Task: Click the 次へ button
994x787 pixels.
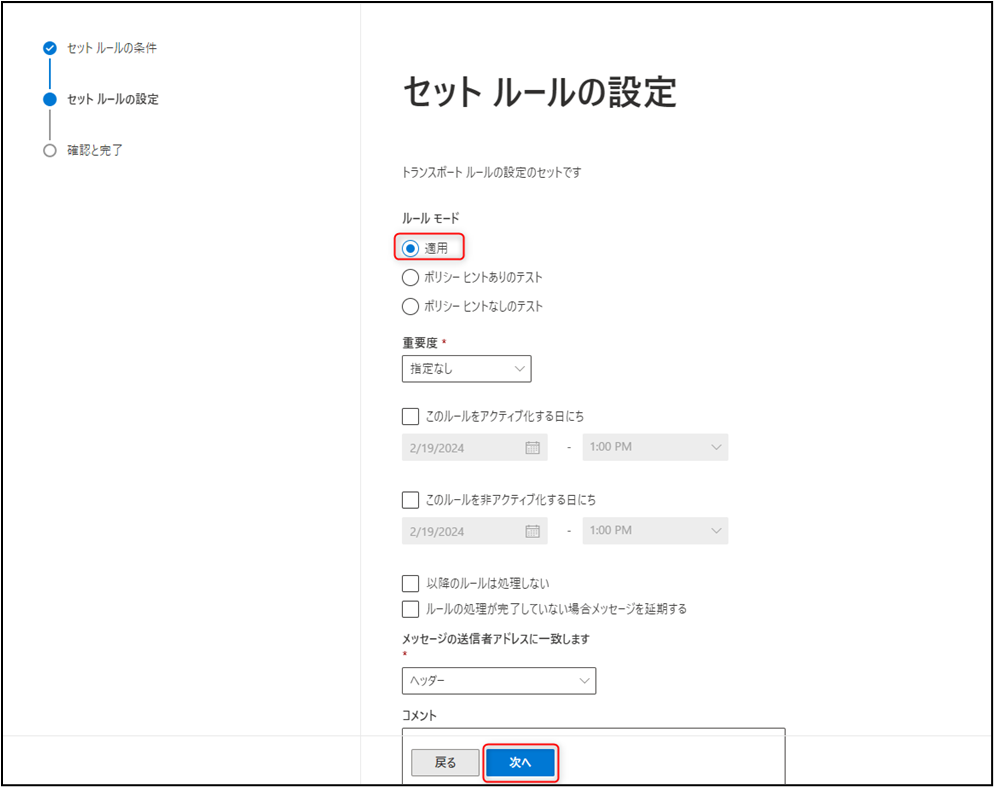Action: [x=520, y=762]
